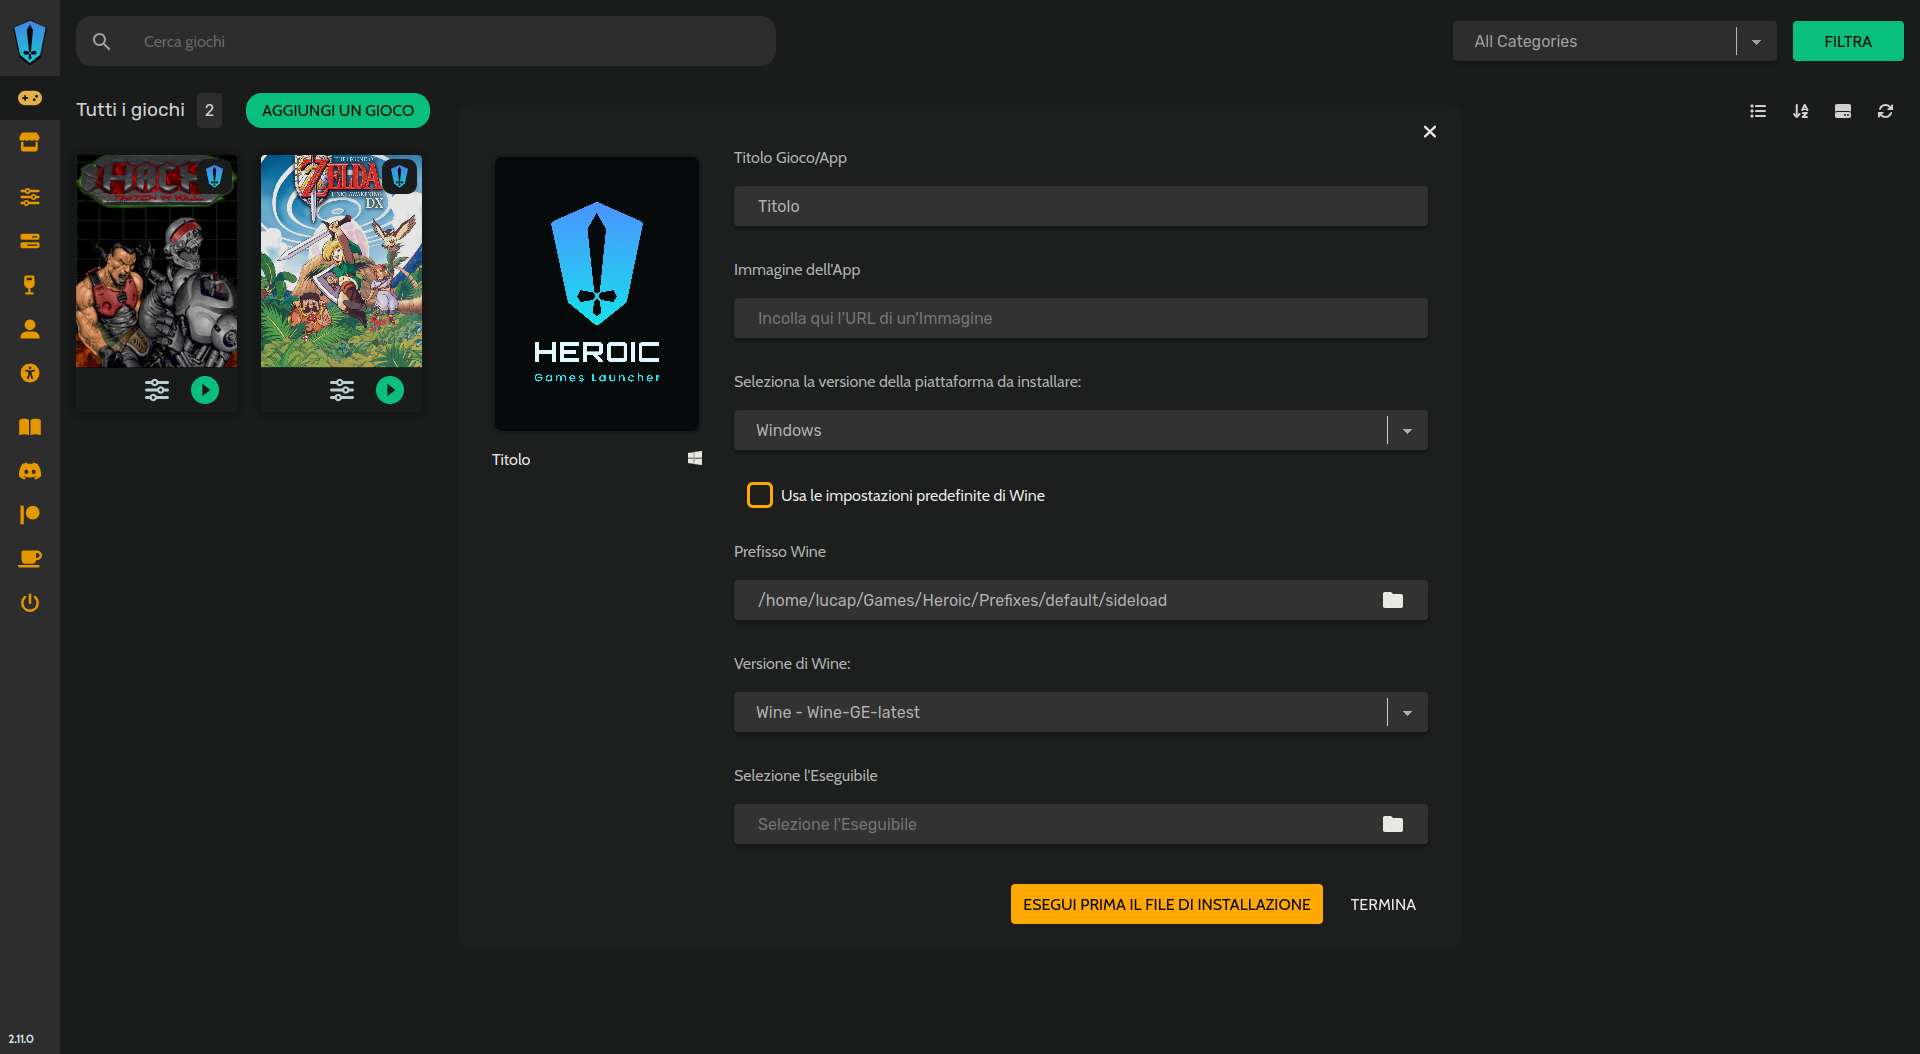Click the Heroic shield logo in the sidebar

pyautogui.click(x=30, y=42)
